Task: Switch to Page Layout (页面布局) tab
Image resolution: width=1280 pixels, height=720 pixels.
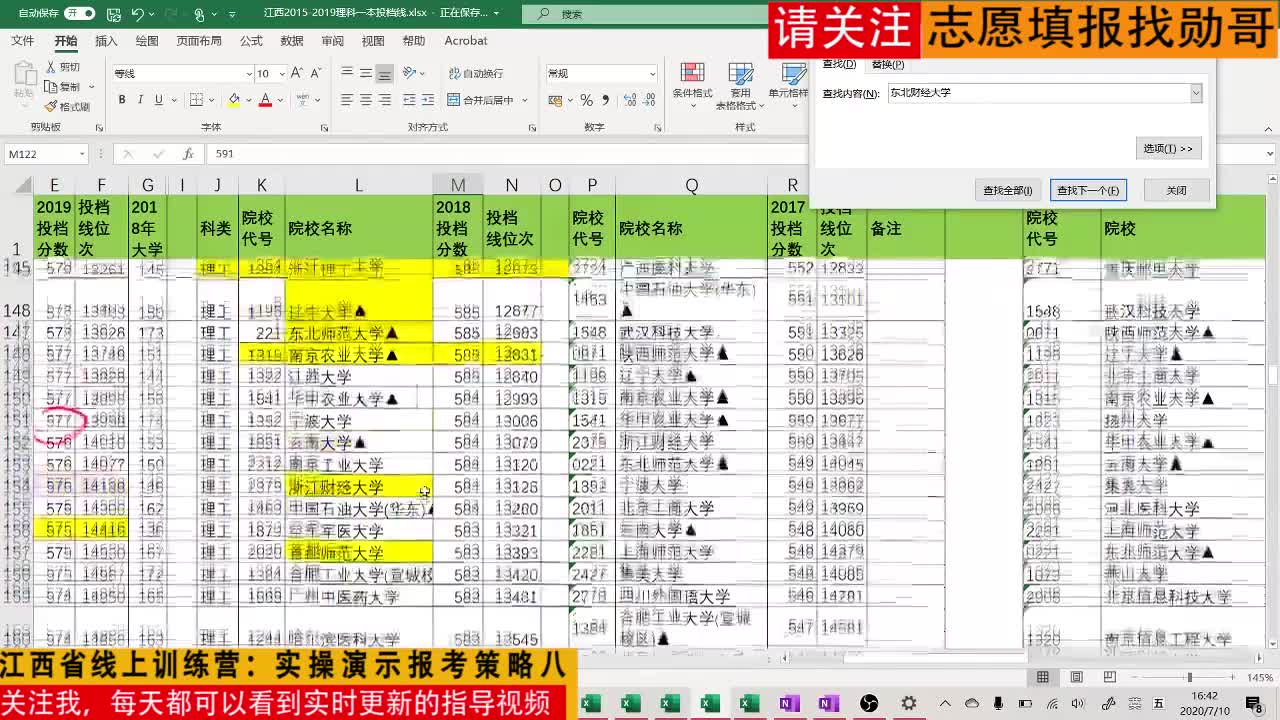Action: pyautogui.click(x=199, y=41)
